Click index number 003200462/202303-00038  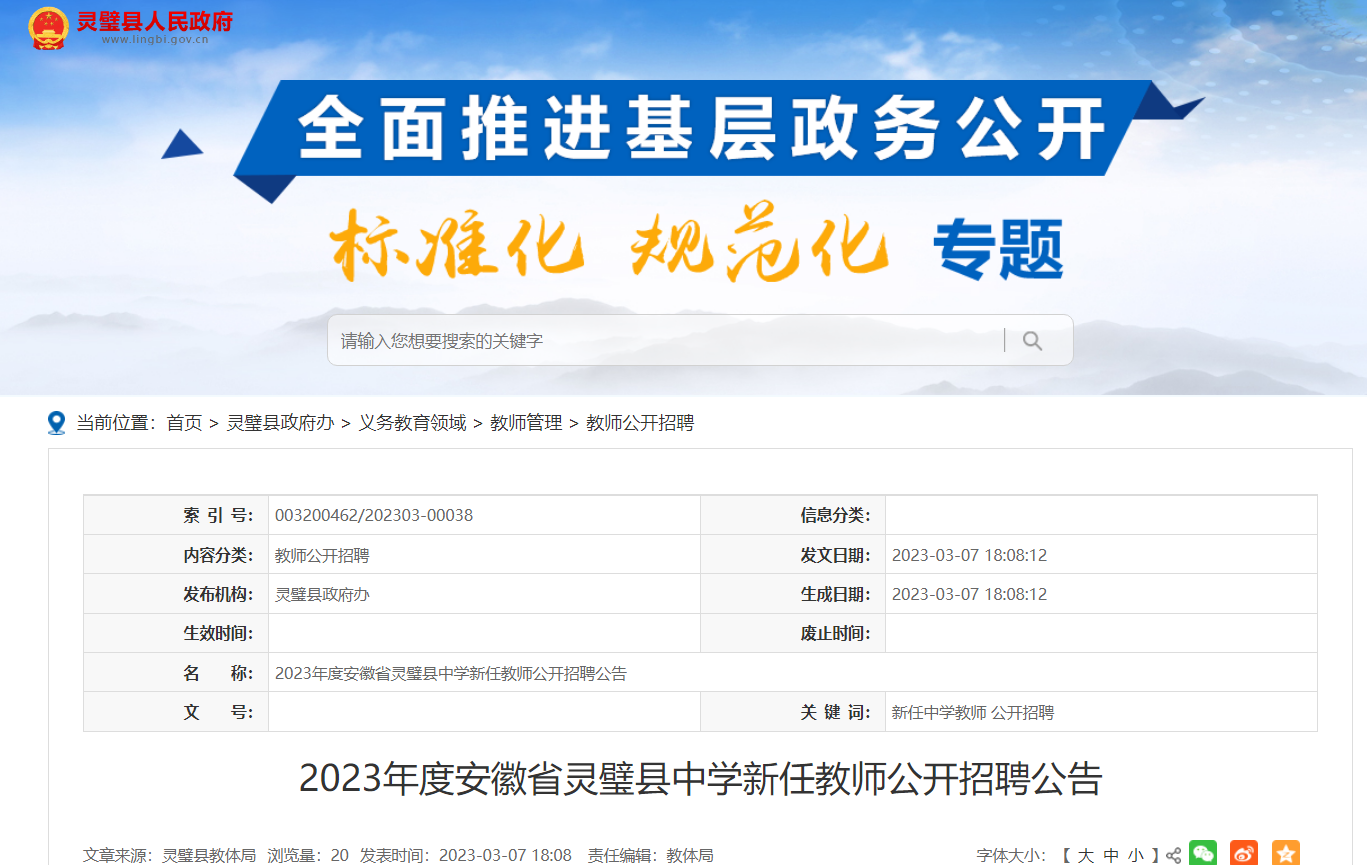[374, 516]
